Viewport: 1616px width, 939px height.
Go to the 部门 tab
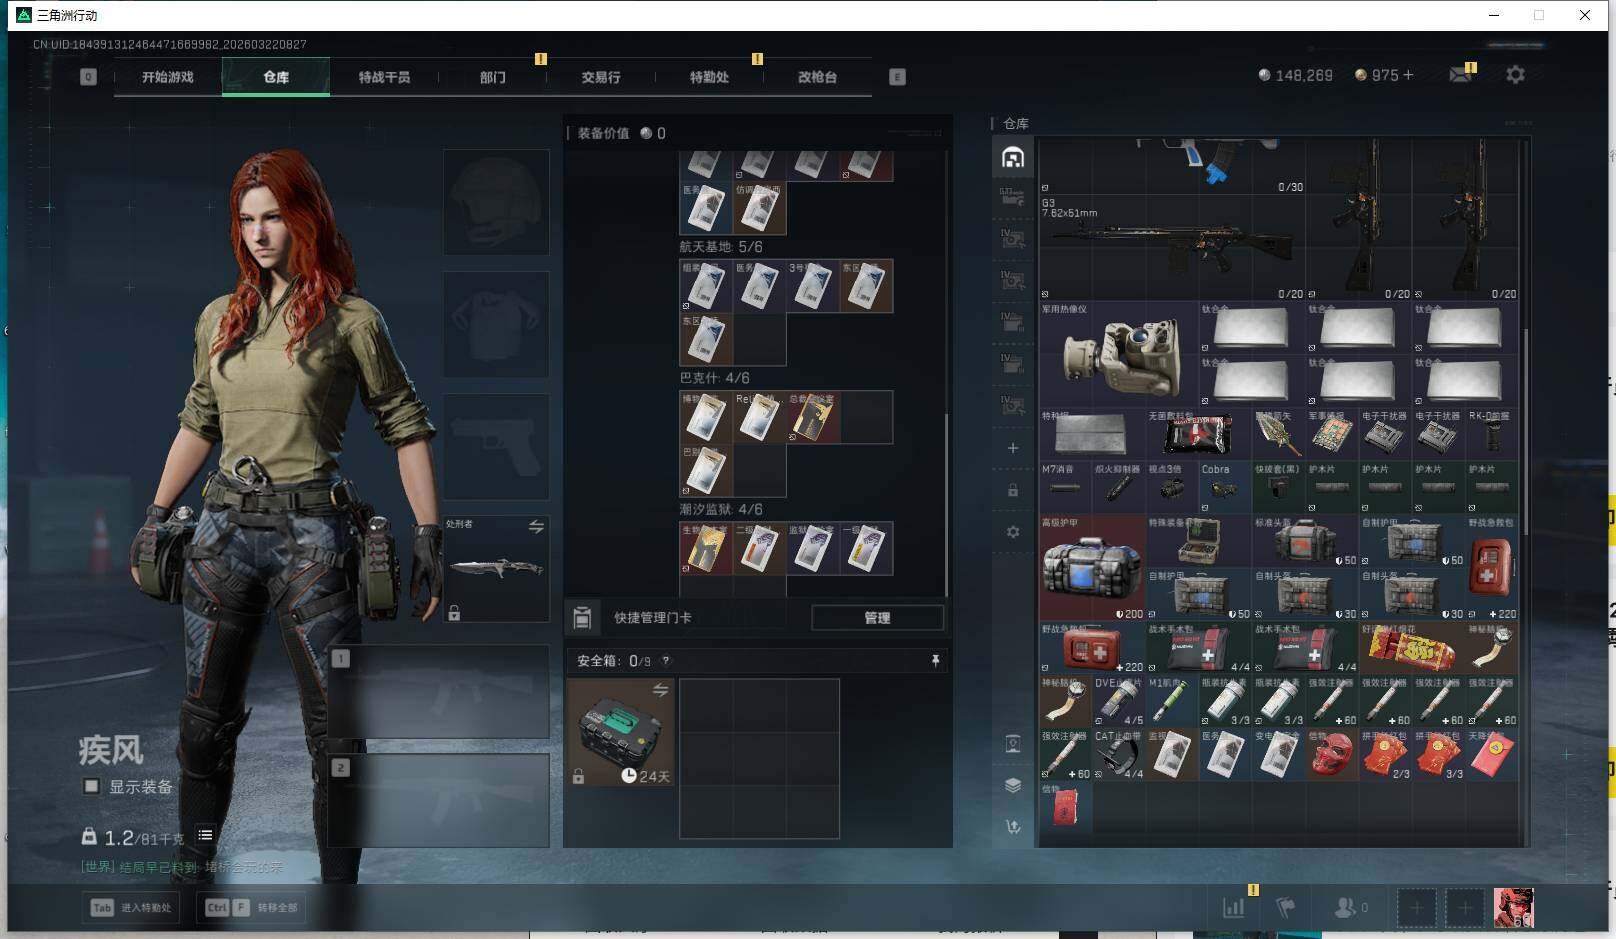pos(492,77)
